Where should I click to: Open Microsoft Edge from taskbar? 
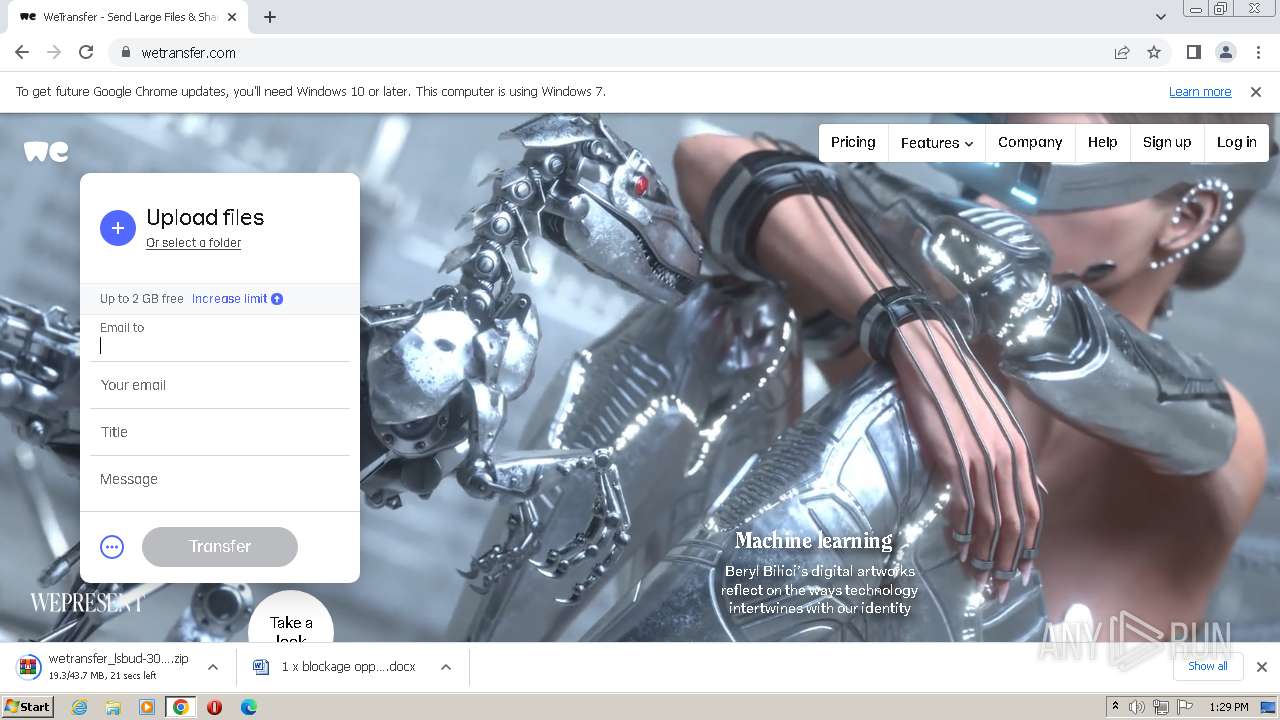point(248,707)
